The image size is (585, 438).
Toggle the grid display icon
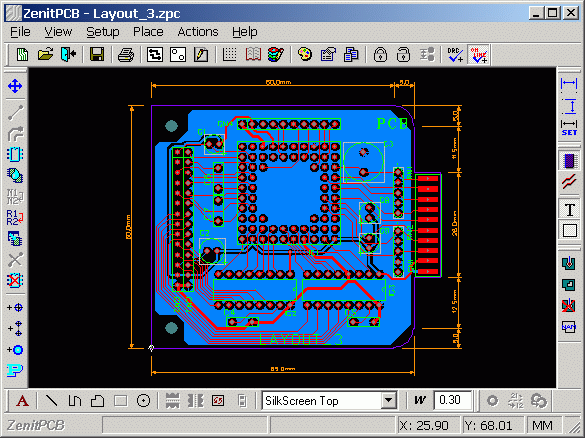[230, 55]
